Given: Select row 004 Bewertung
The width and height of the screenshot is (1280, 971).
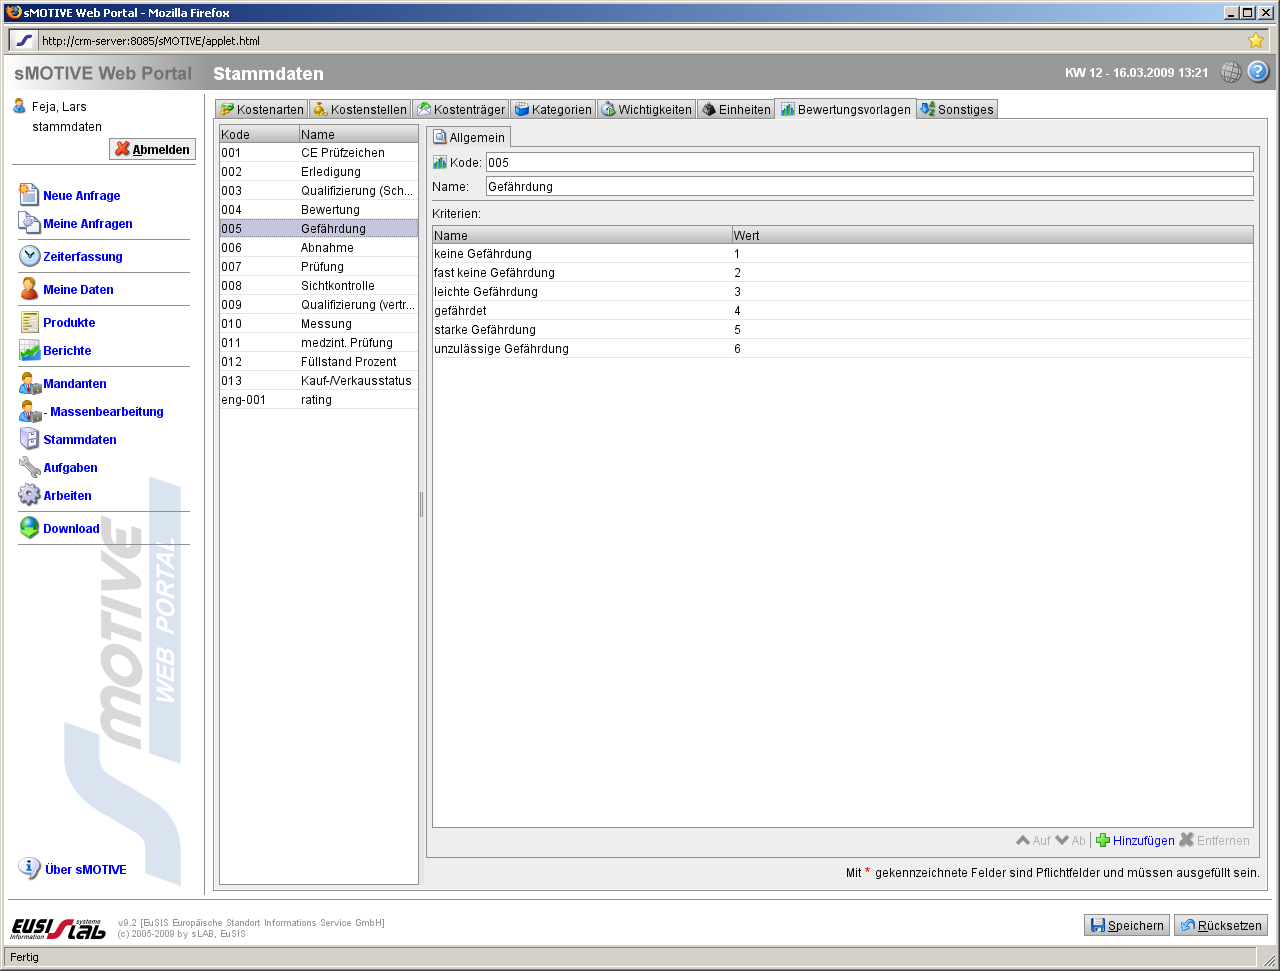Looking at the screenshot, I should pyautogui.click(x=319, y=210).
